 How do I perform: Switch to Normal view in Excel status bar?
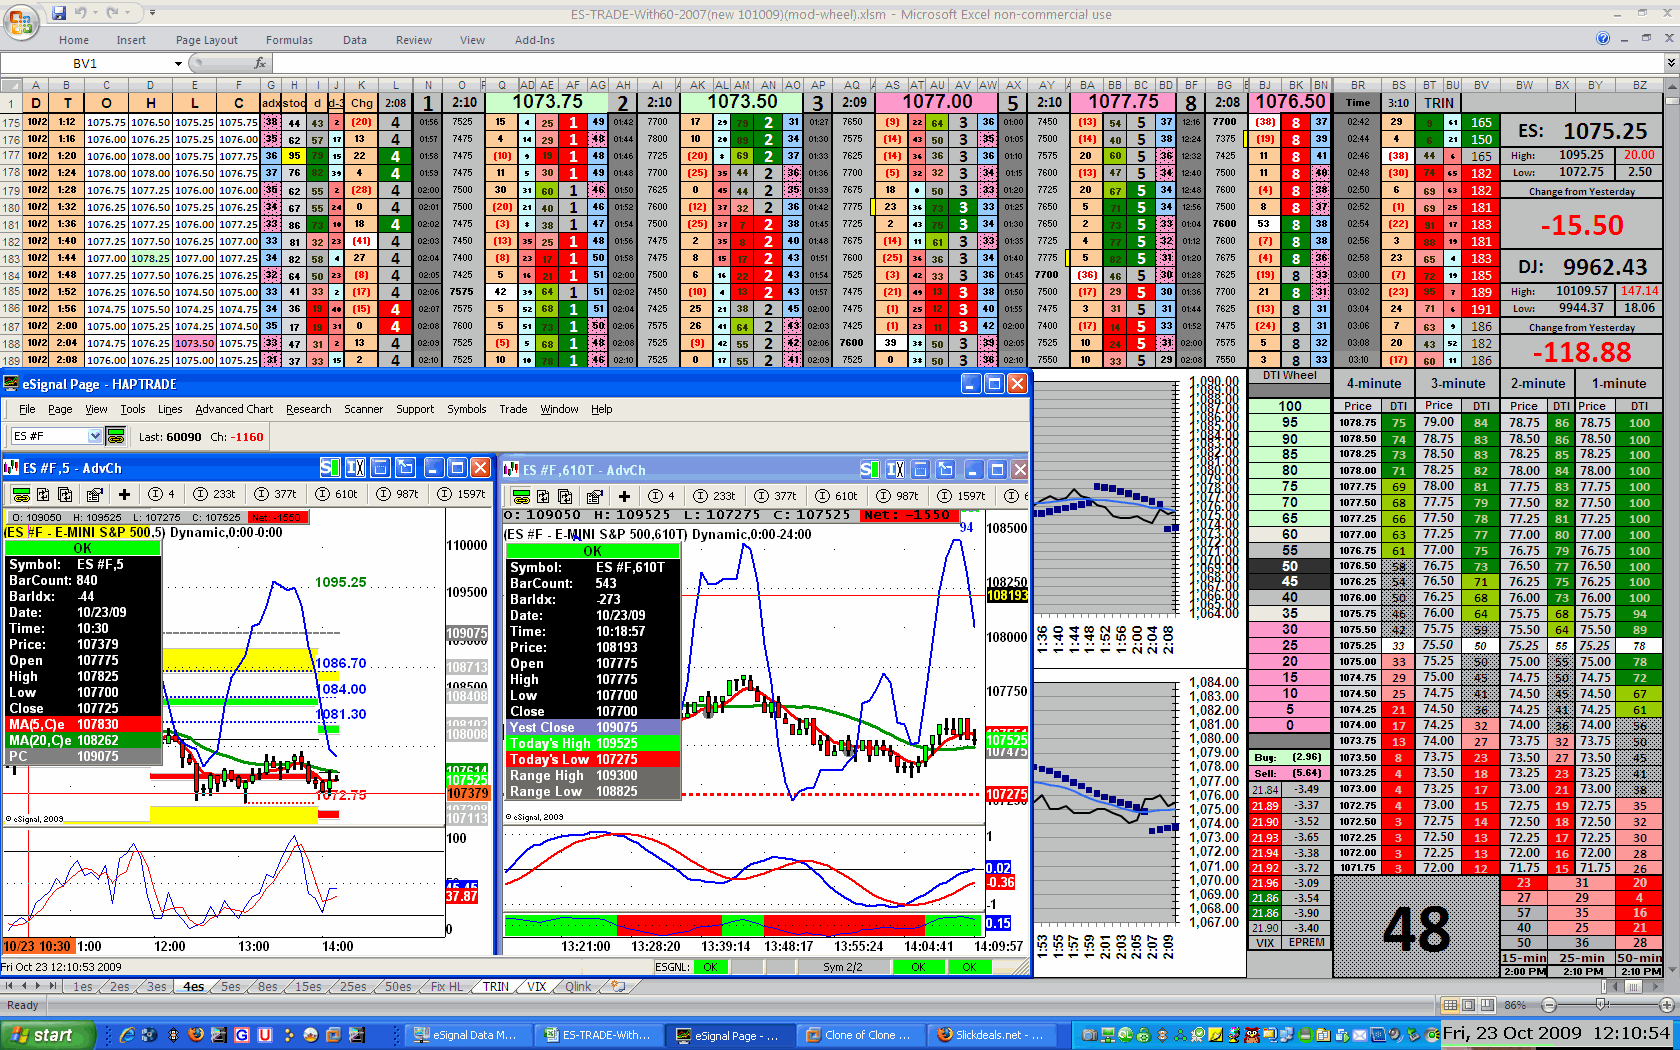1451,1005
